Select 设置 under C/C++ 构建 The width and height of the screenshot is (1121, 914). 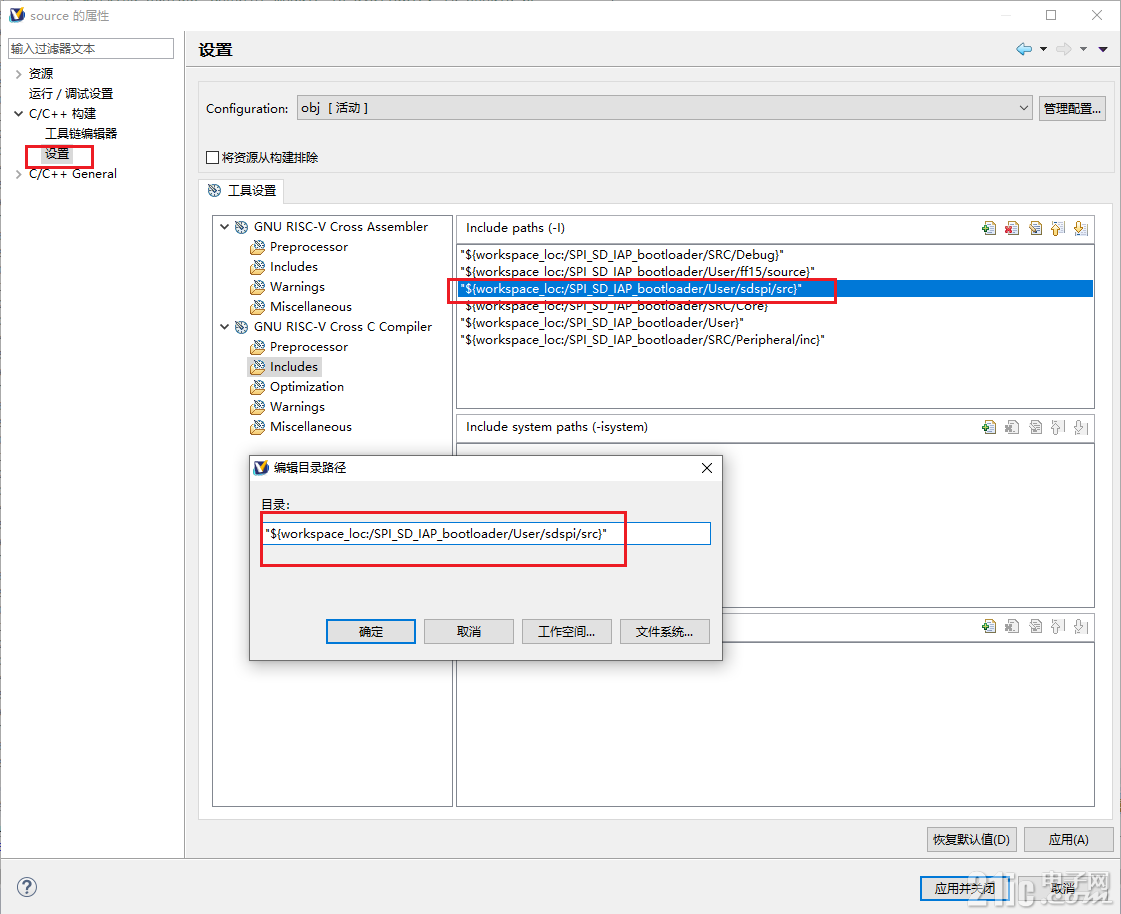57,154
